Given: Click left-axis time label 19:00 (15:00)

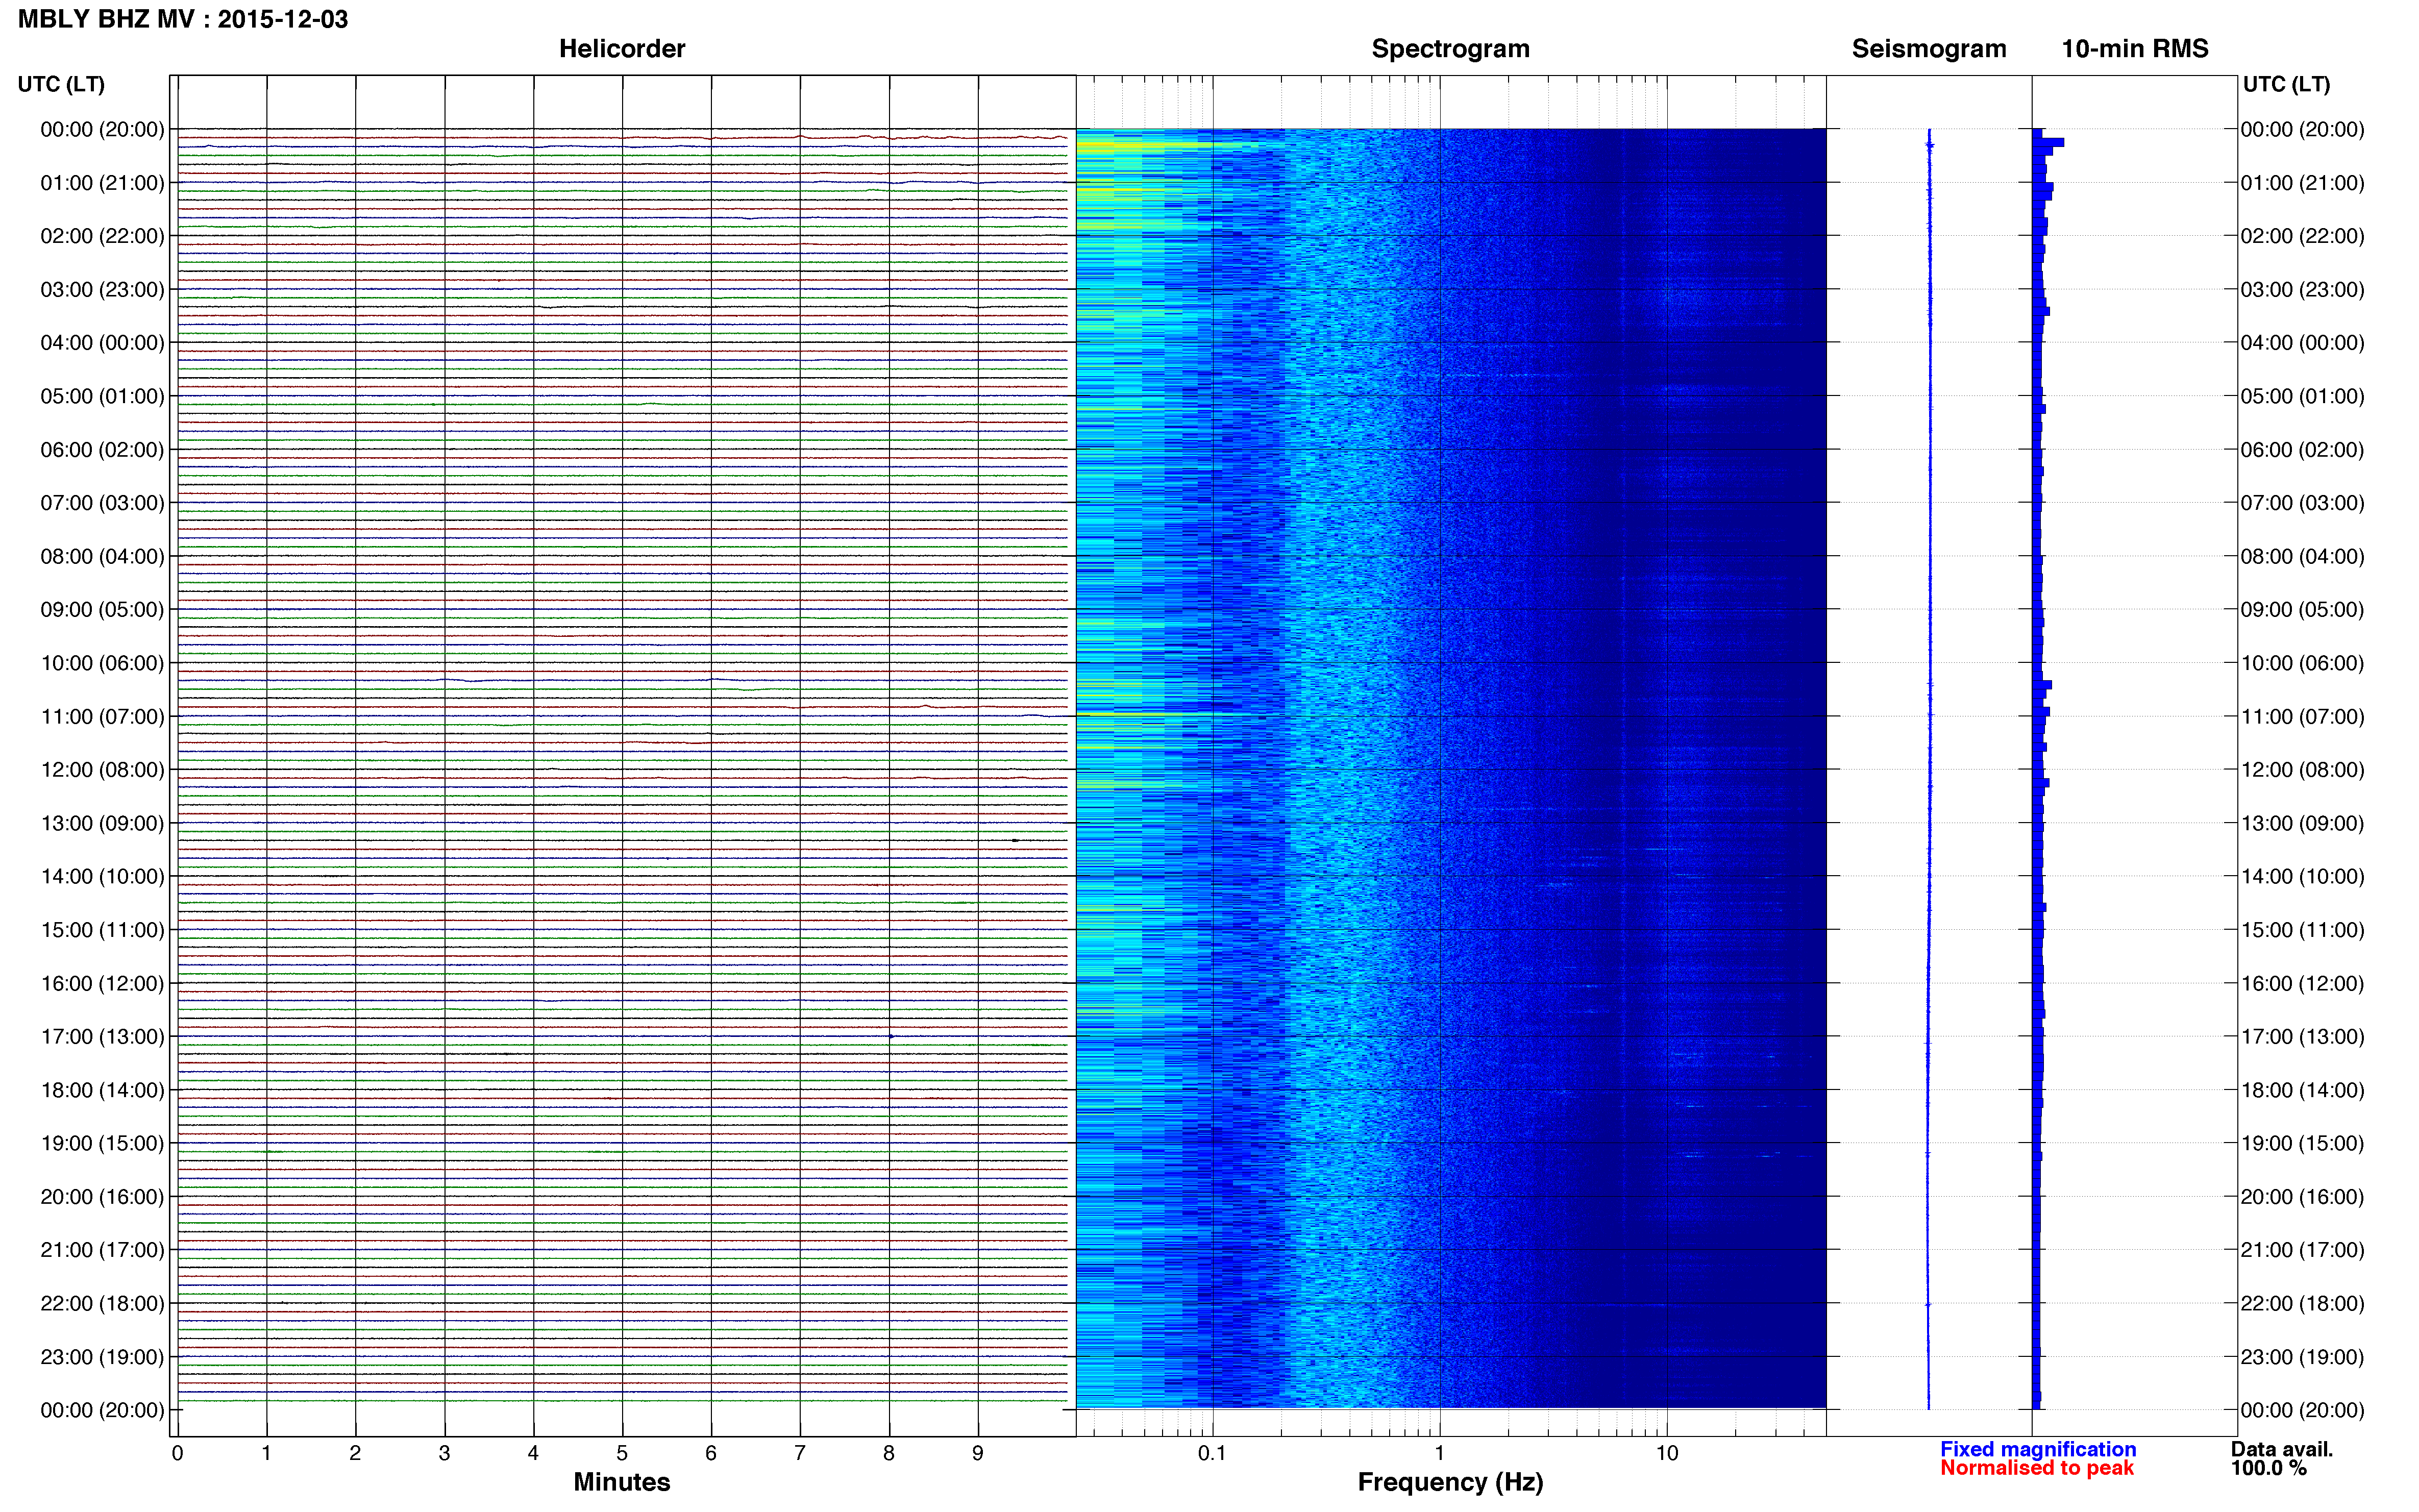Looking at the screenshot, I should click(x=102, y=1143).
